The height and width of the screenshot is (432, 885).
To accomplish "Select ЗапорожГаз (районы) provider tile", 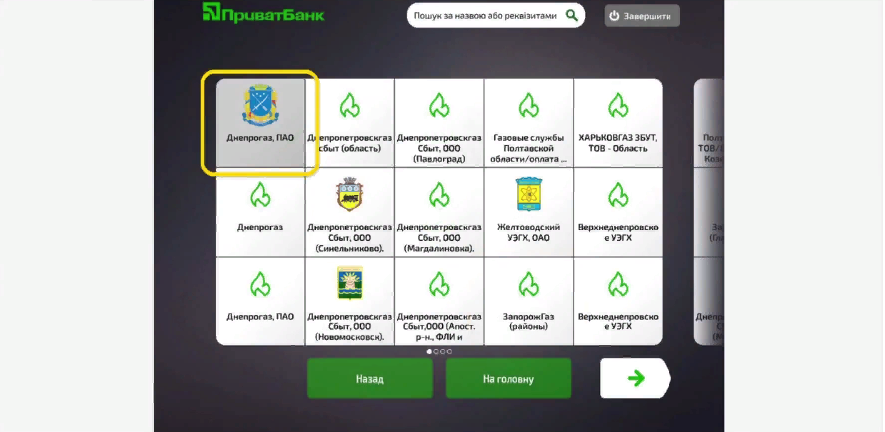I will [529, 301].
